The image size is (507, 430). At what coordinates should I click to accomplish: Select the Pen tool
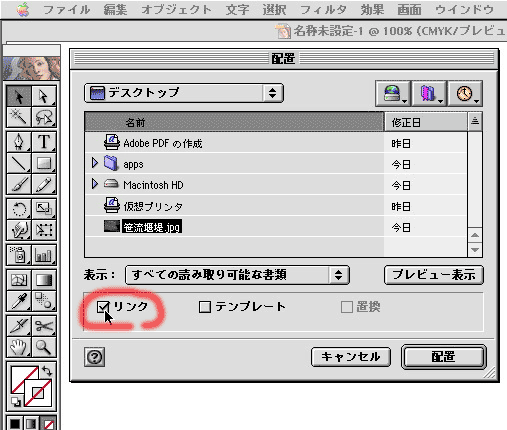point(19,142)
